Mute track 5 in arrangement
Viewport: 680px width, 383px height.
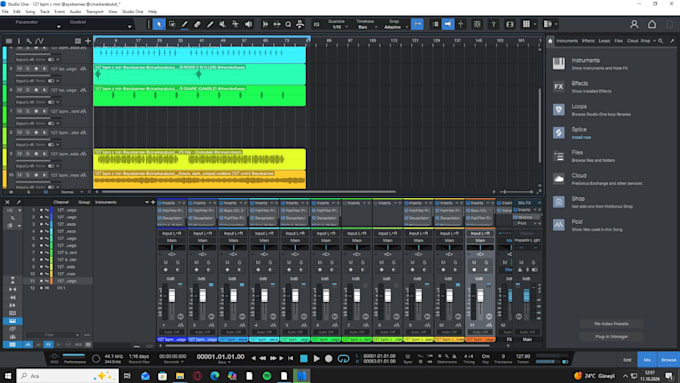coord(19,69)
